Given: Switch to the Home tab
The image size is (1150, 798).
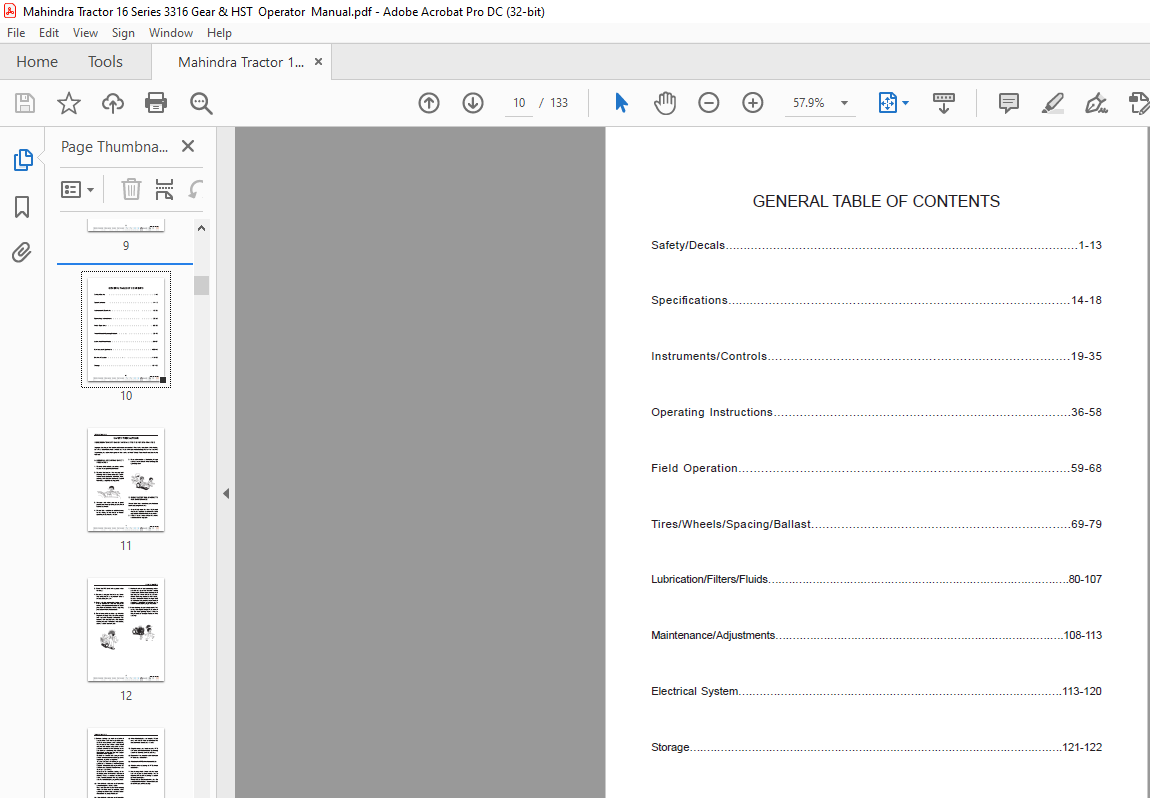Looking at the screenshot, I should (37, 62).
